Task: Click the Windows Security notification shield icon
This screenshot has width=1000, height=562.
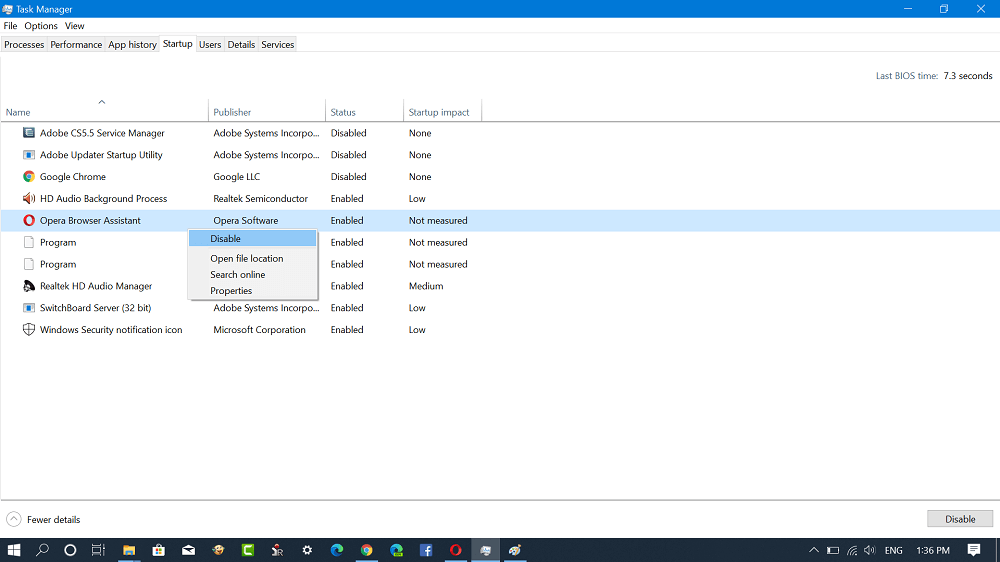Action: pos(29,329)
